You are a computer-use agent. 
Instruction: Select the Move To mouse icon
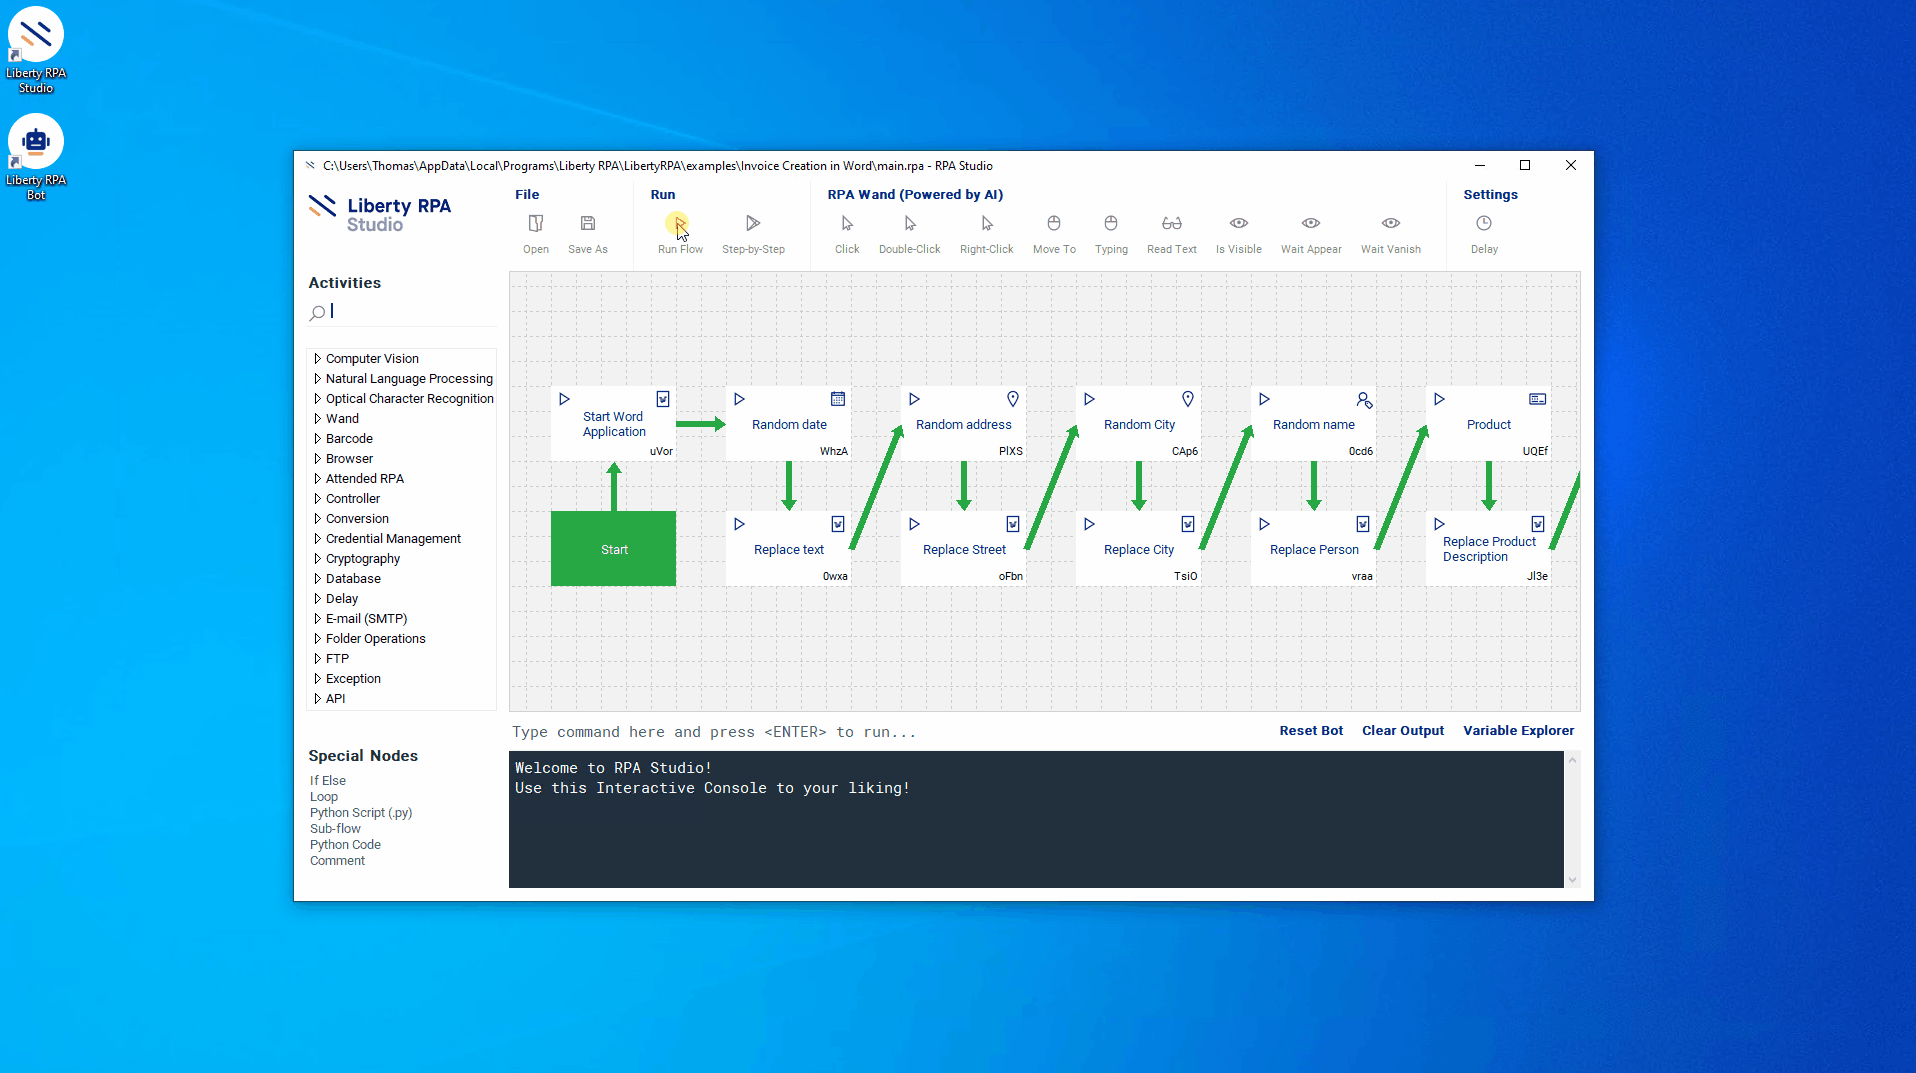click(x=1054, y=224)
